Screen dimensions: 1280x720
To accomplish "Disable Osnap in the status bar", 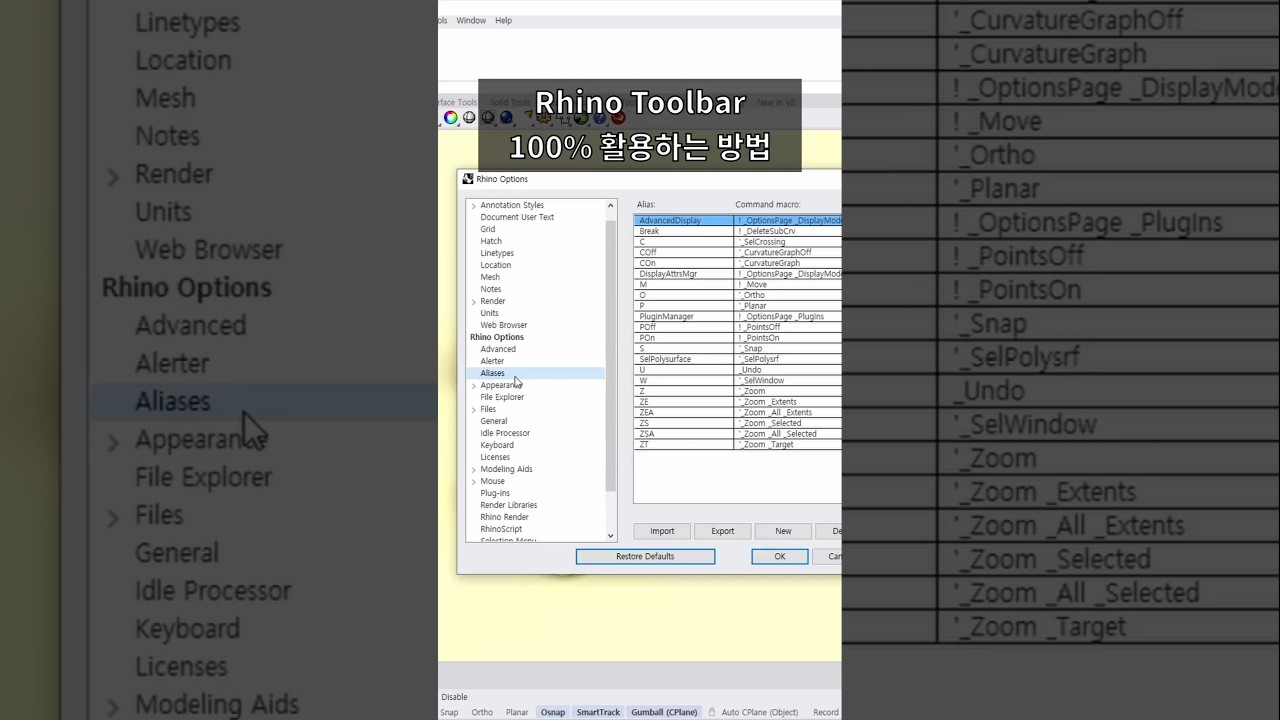I will pyautogui.click(x=553, y=712).
